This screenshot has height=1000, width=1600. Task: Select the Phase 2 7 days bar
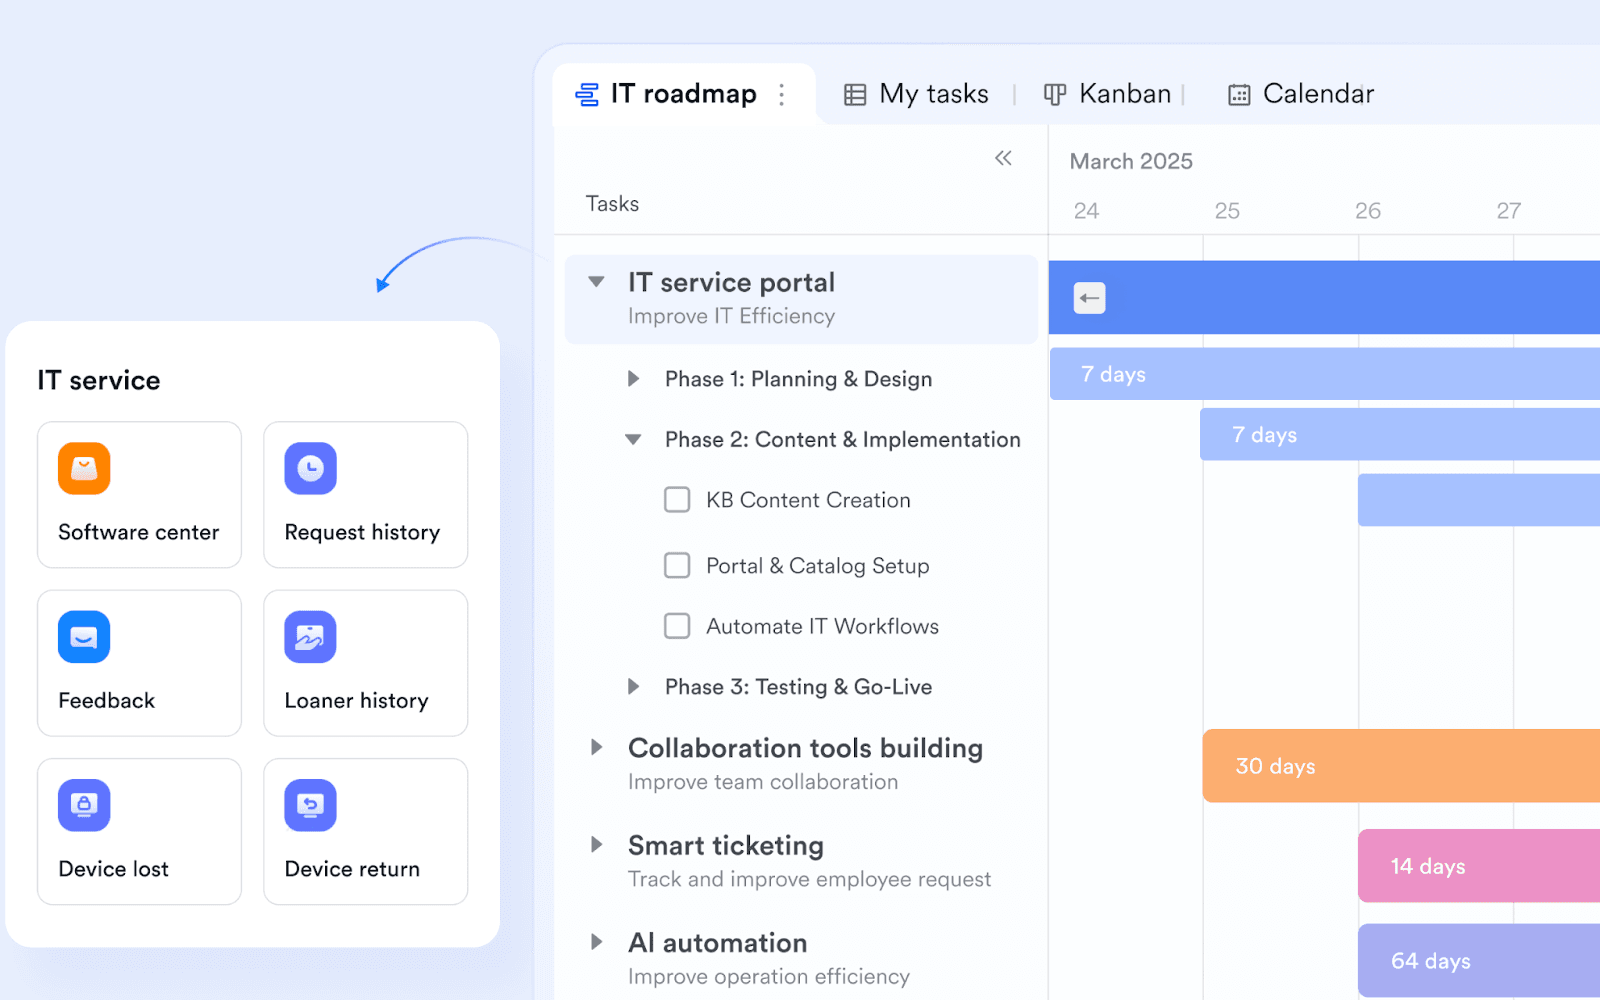click(x=1400, y=434)
